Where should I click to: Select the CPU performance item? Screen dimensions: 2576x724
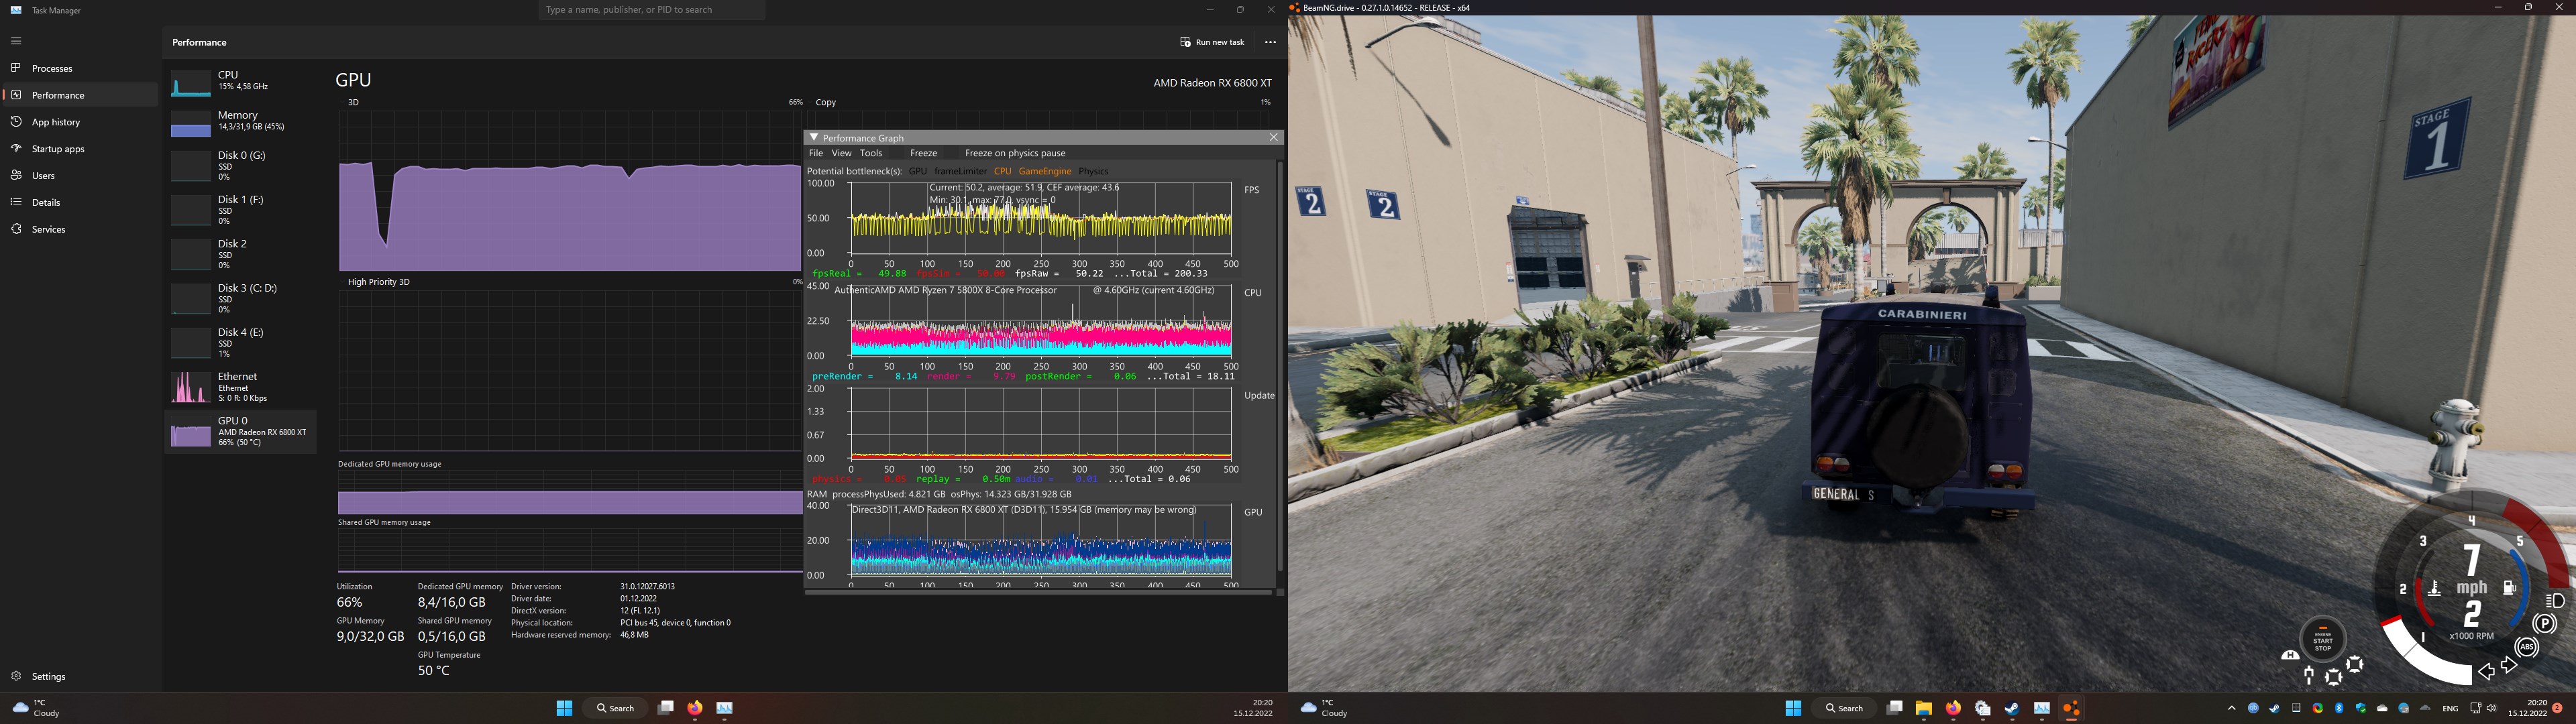point(241,81)
